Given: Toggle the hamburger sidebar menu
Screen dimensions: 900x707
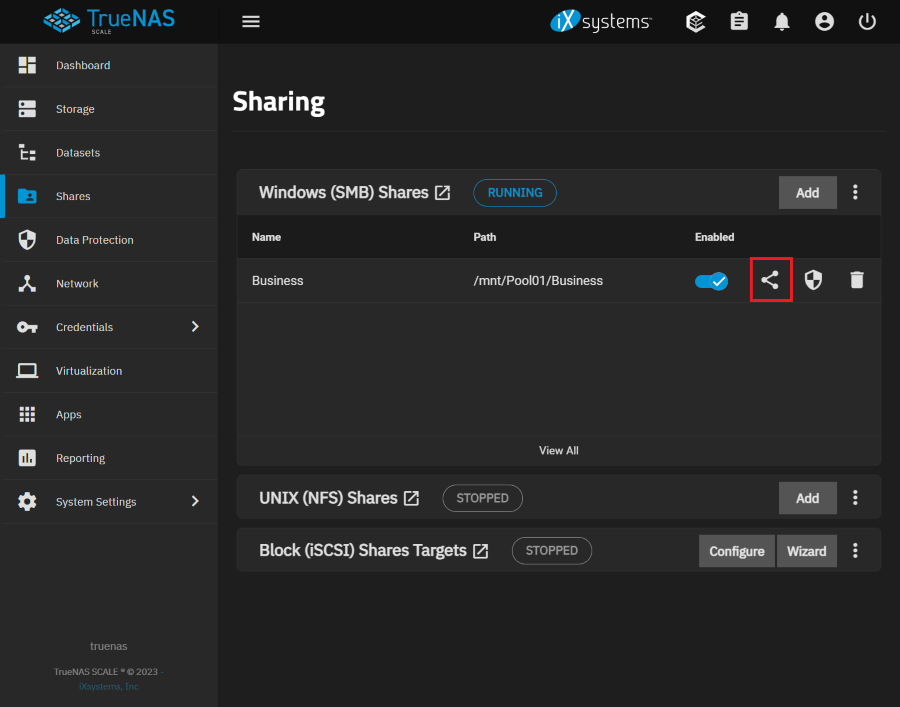Looking at the screenshot, I should [251, 21].
